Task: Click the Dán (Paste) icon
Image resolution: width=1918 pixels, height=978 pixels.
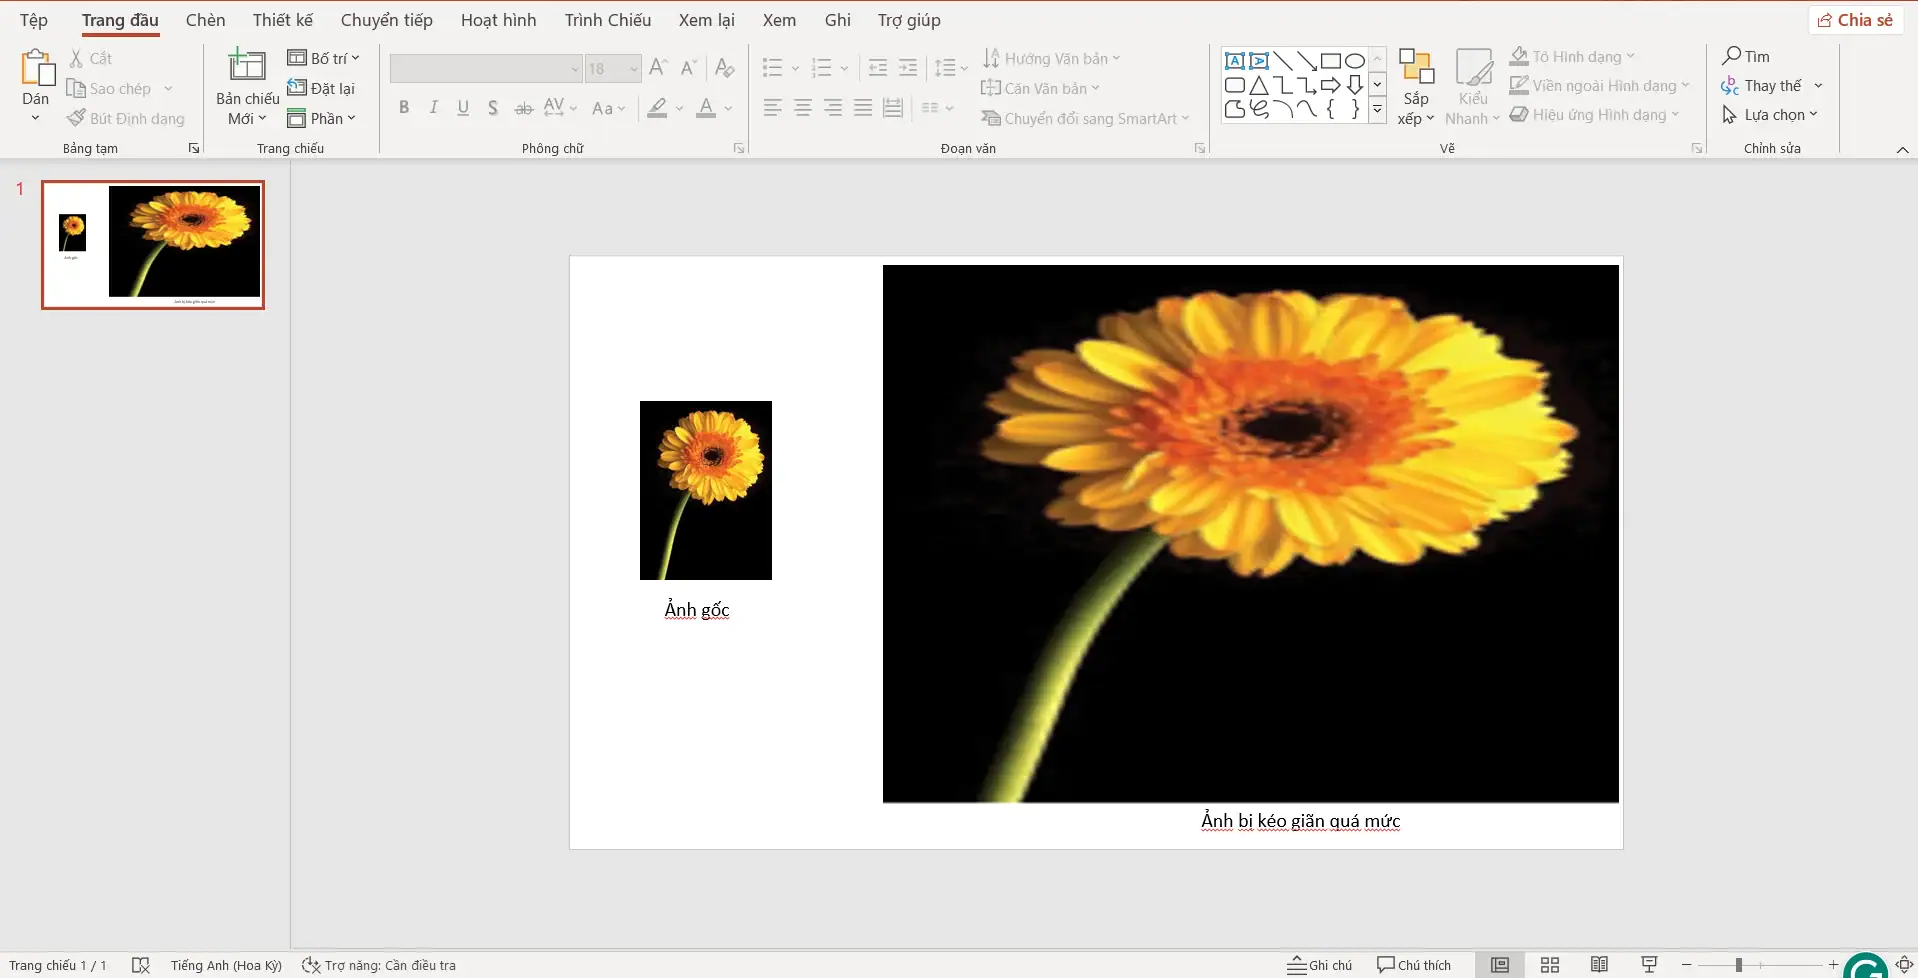Action: (37, 69)
